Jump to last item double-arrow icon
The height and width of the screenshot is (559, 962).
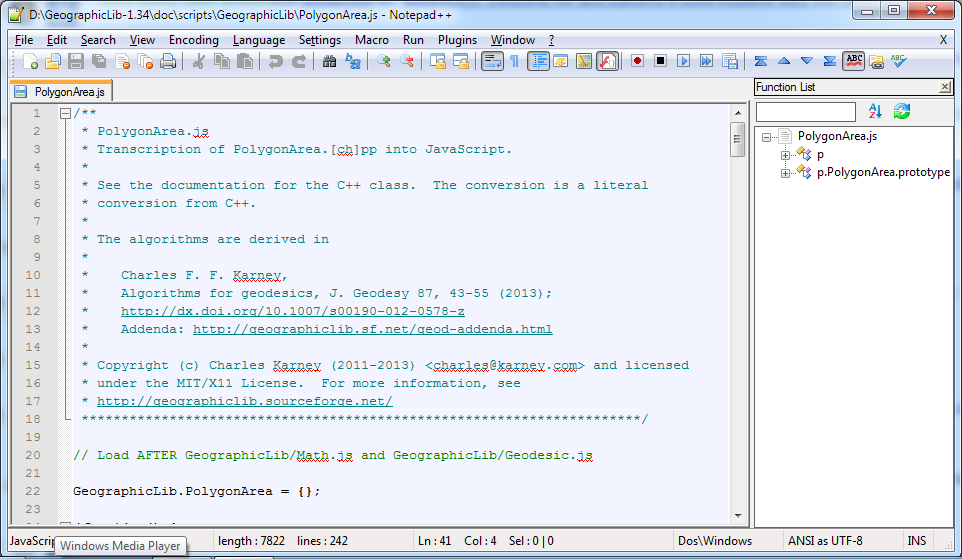pyautogui.click(x=829, y=61)
